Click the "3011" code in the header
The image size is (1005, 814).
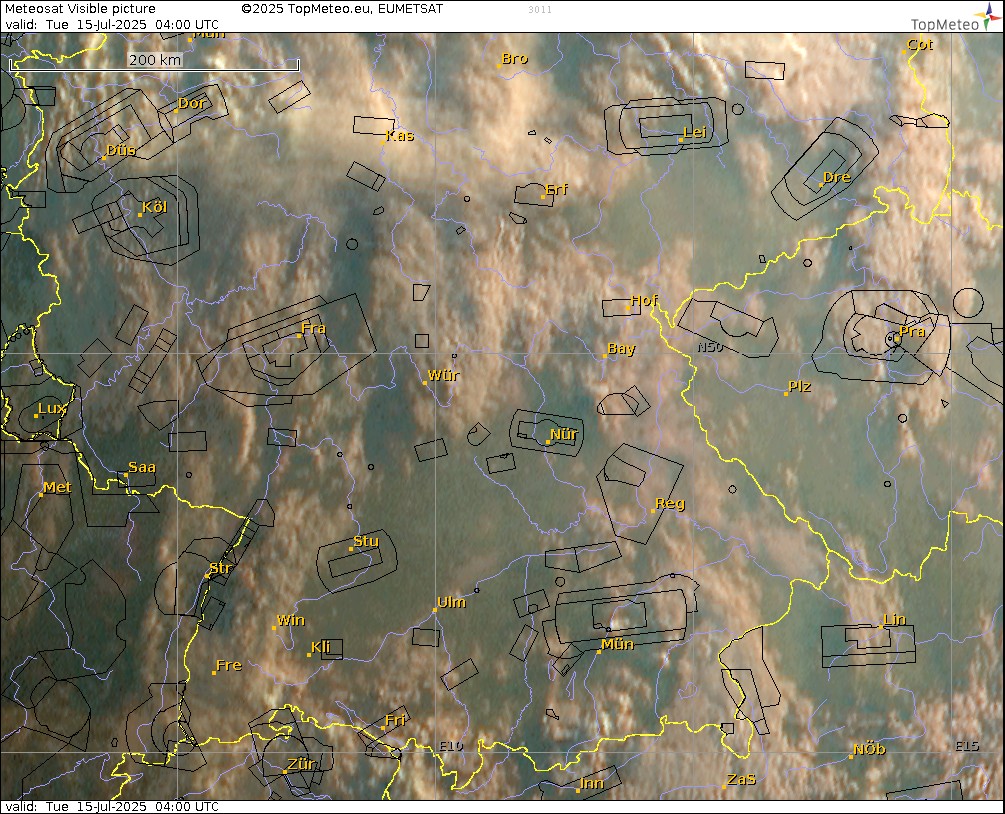coord(540,10)
